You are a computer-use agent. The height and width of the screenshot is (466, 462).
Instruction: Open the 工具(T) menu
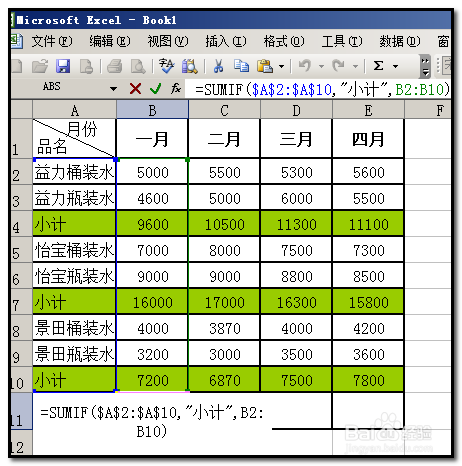(x=342, y=41)
